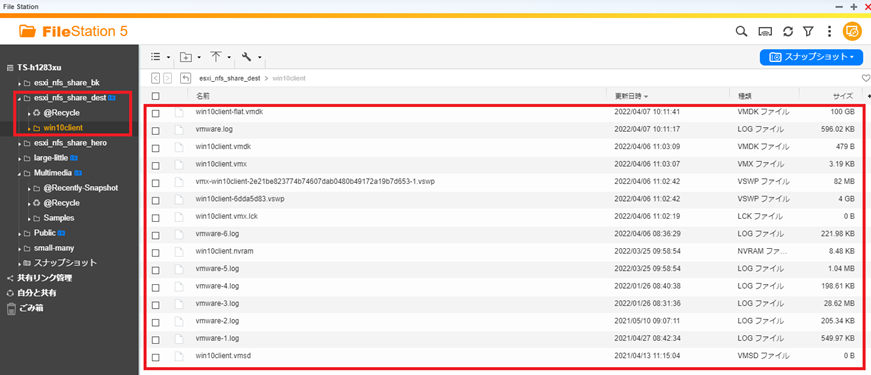871x375 pixels.
Task: Open the filter funnel icon
Action: coord(808,32)
